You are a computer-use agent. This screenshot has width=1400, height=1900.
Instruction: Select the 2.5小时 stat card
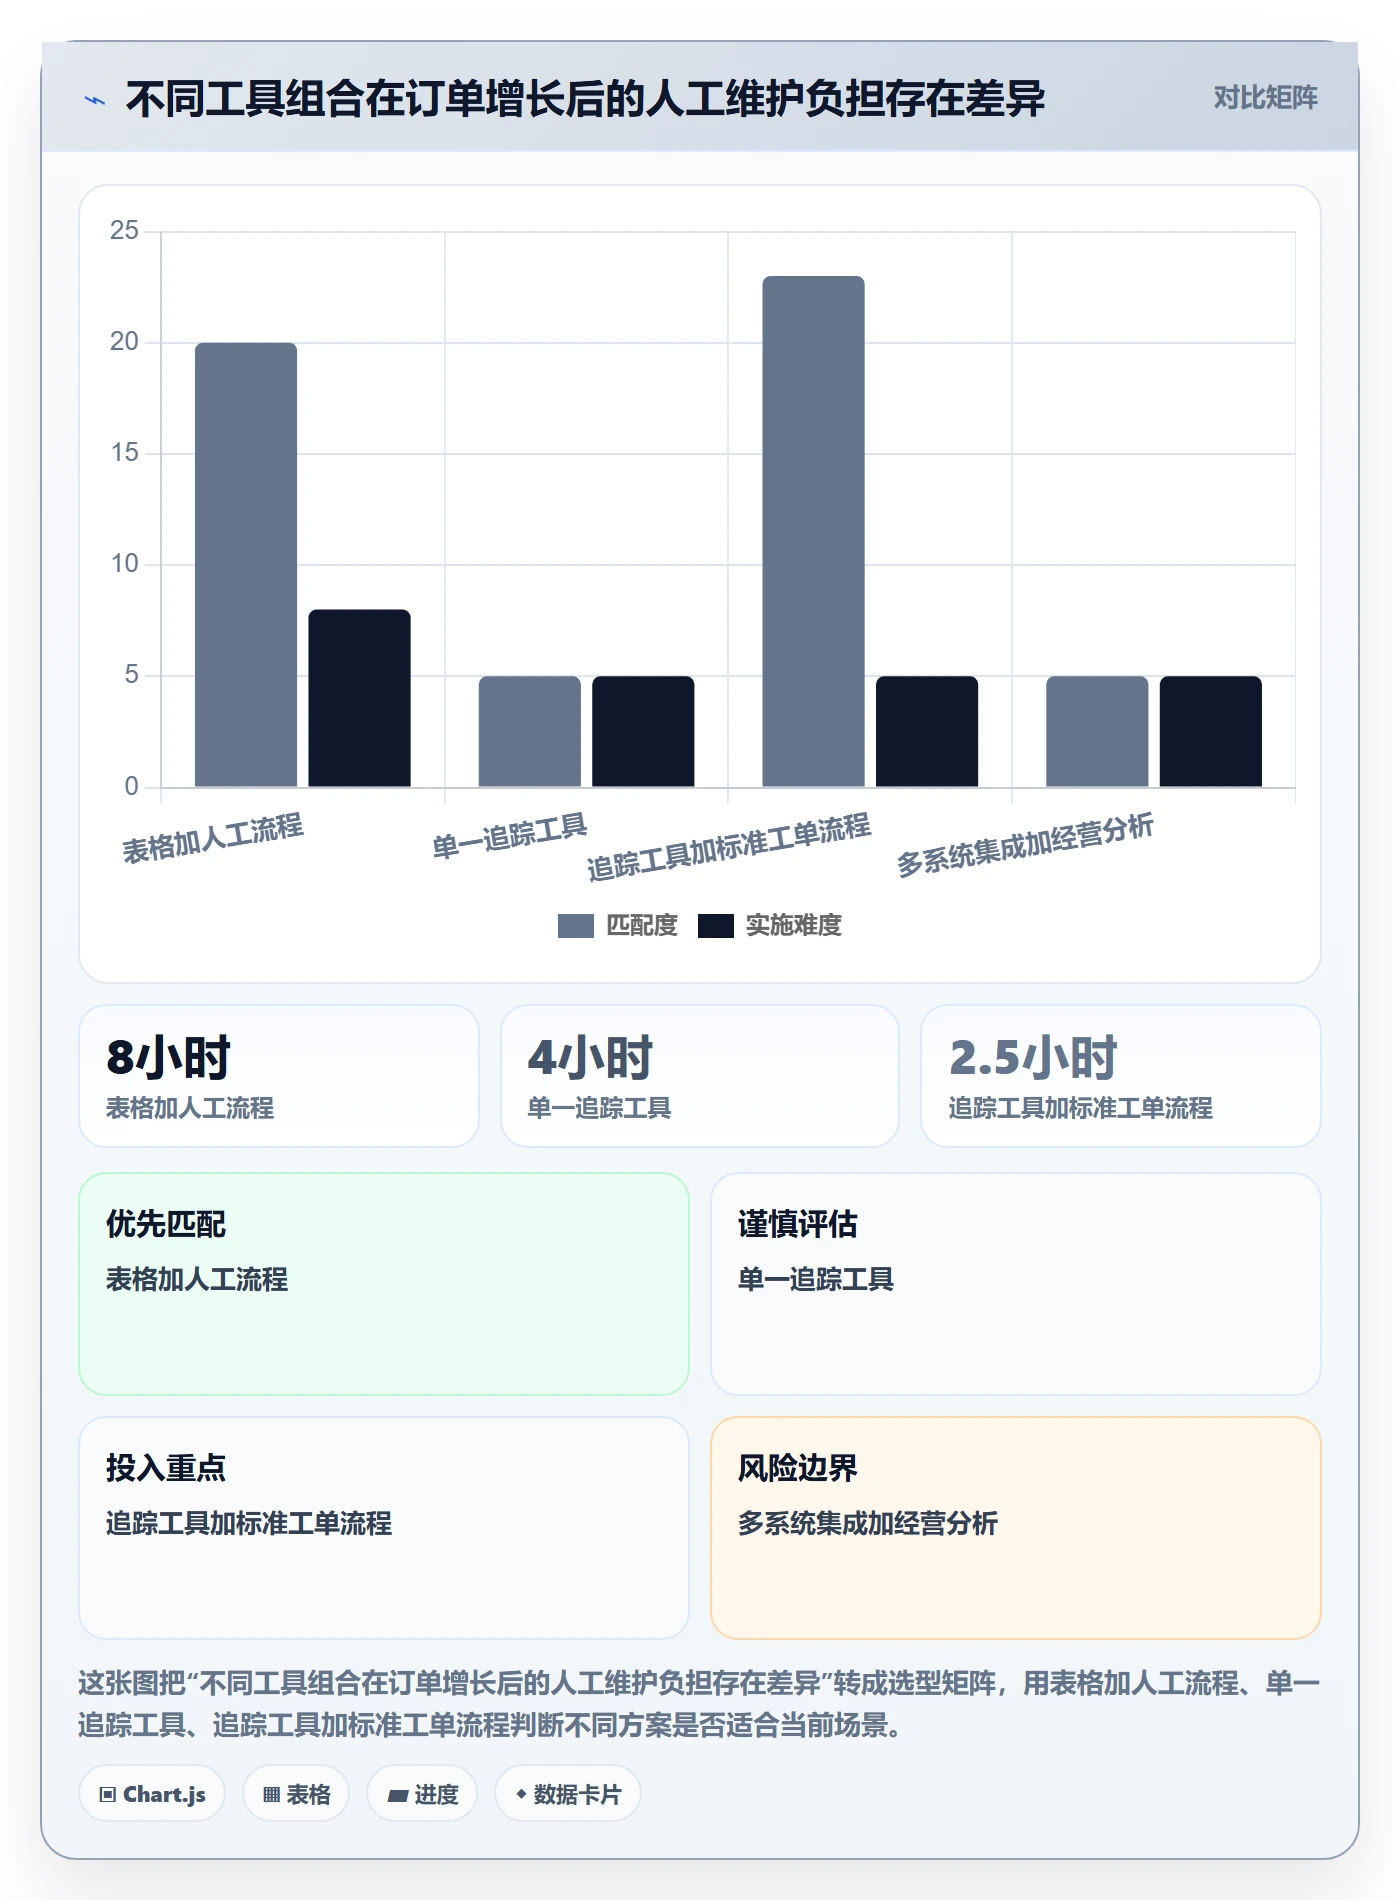[1121, 1076]
